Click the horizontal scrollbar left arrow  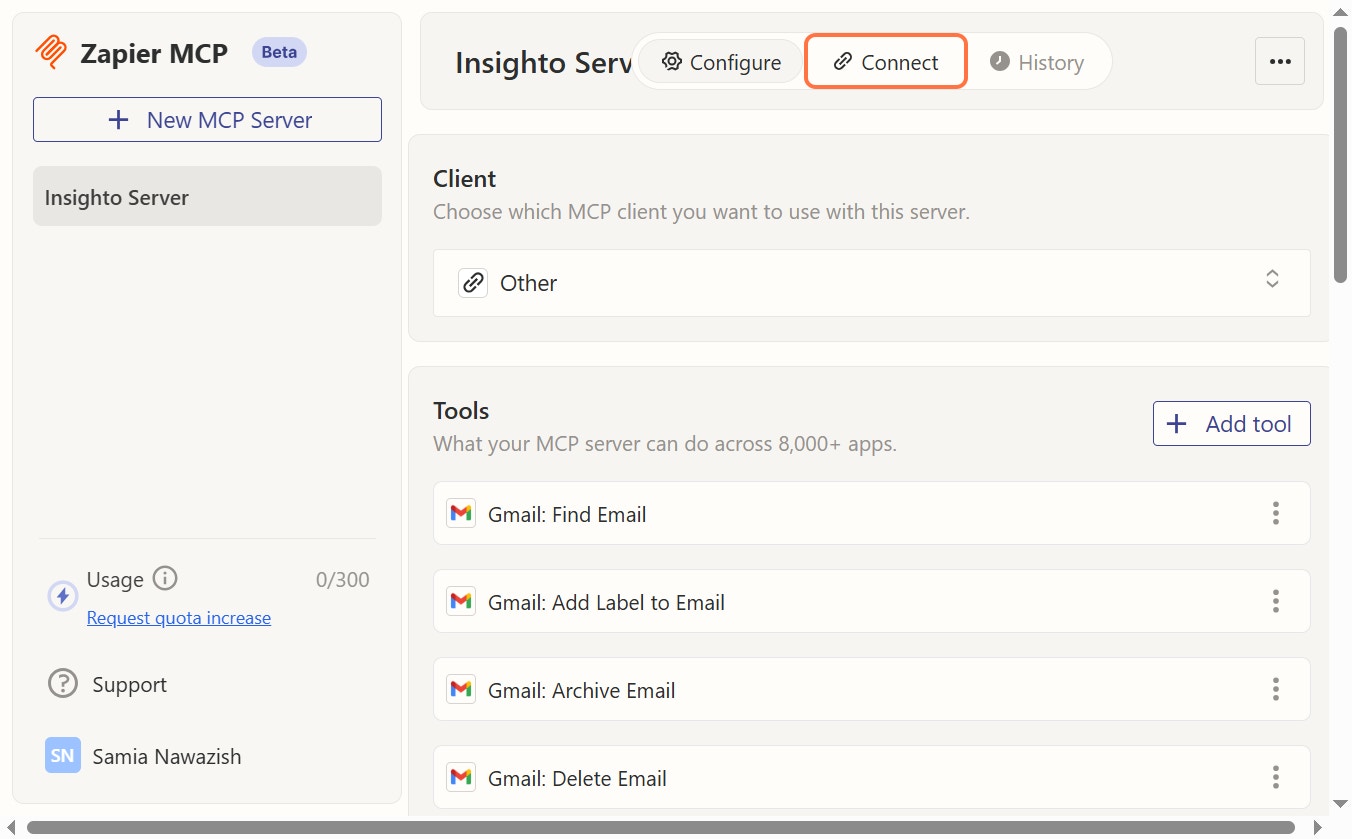click(11, 827)
